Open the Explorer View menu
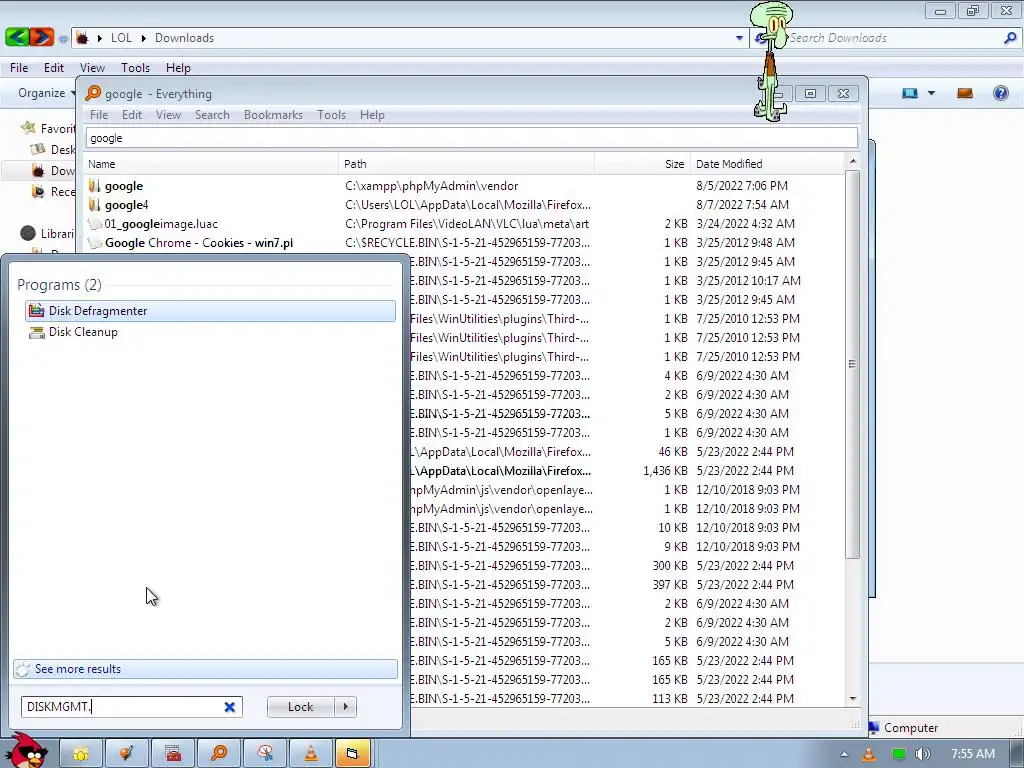The width and height of the screenshot is (1024, 768). click(92, 67)
